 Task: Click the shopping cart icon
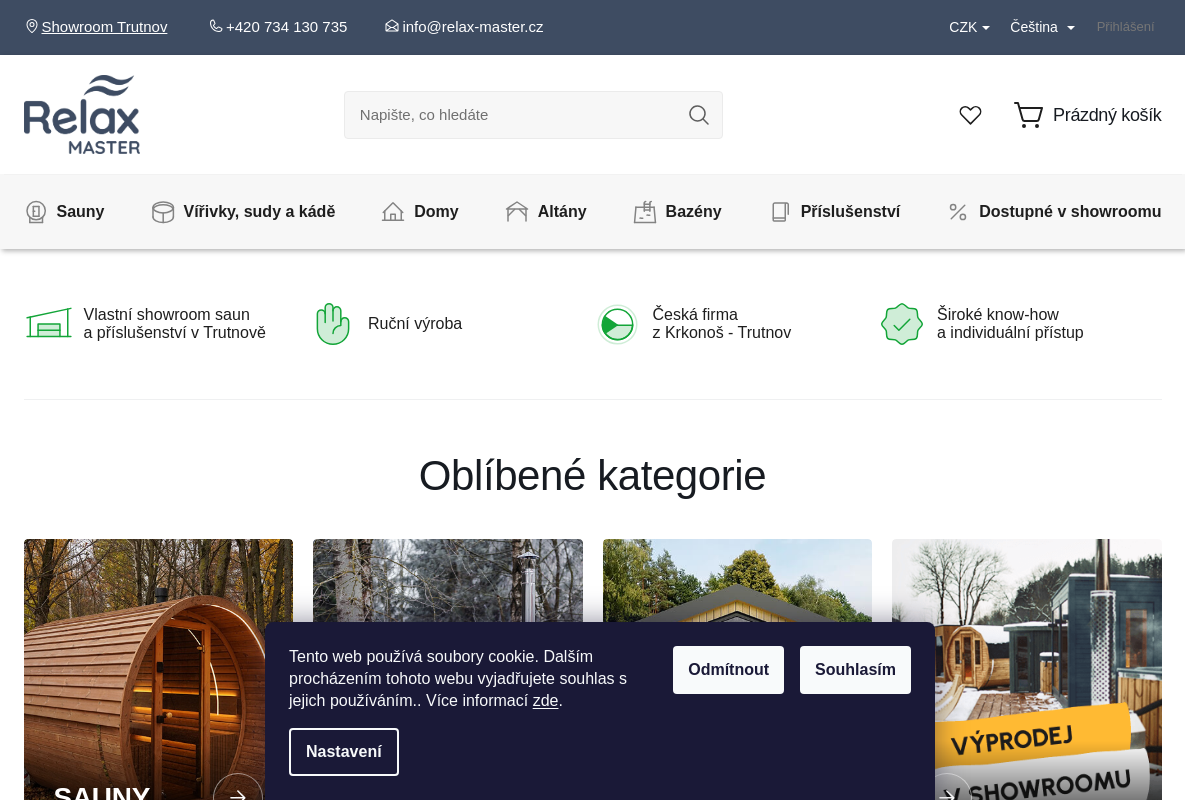tap(1028, 115)
